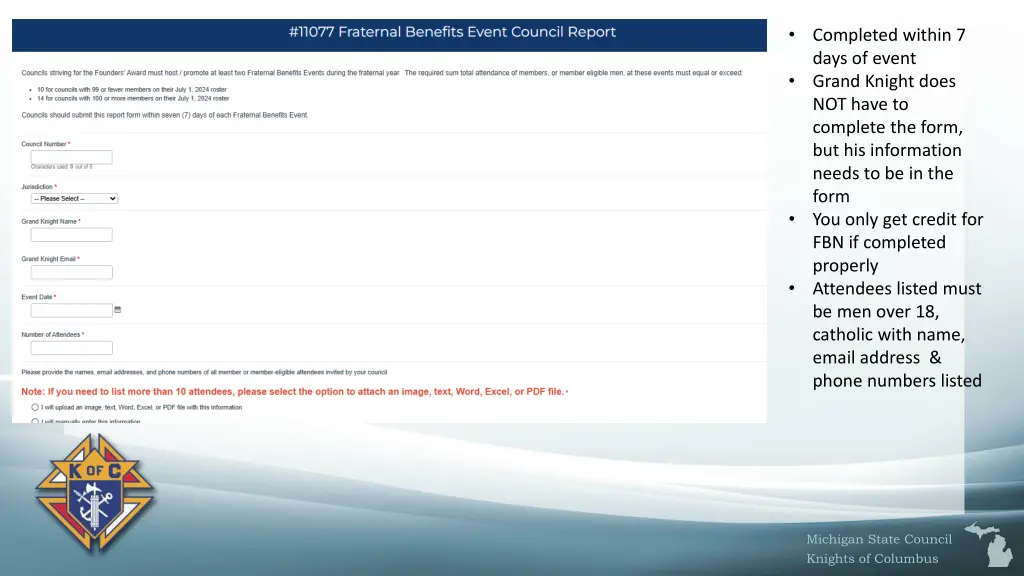The image size is (1024, 576).
Task: Click the 'Grand Knight does NOT have to complete the form' bullet
Action: point(888,138)
